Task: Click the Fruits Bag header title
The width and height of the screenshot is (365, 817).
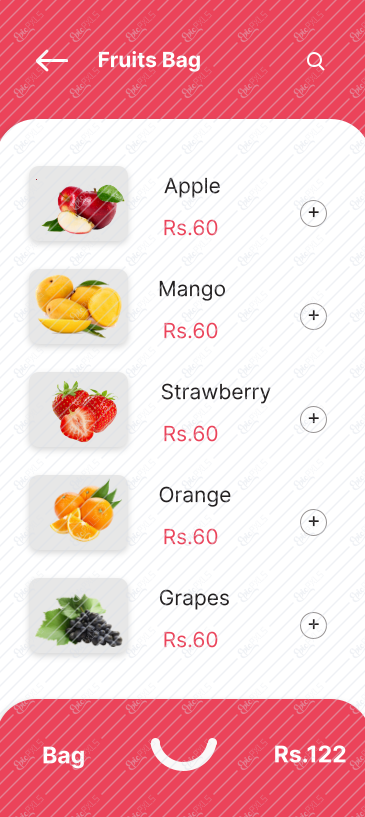Action: [149, 60]
